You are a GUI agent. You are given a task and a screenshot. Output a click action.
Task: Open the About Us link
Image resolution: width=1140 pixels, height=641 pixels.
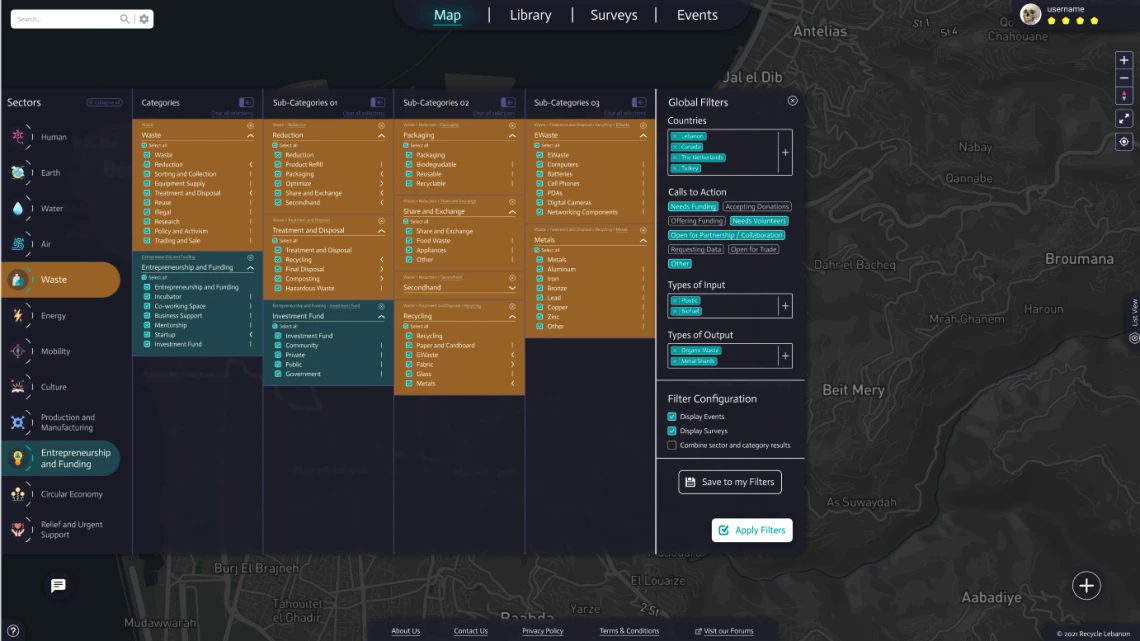(406, 631)
